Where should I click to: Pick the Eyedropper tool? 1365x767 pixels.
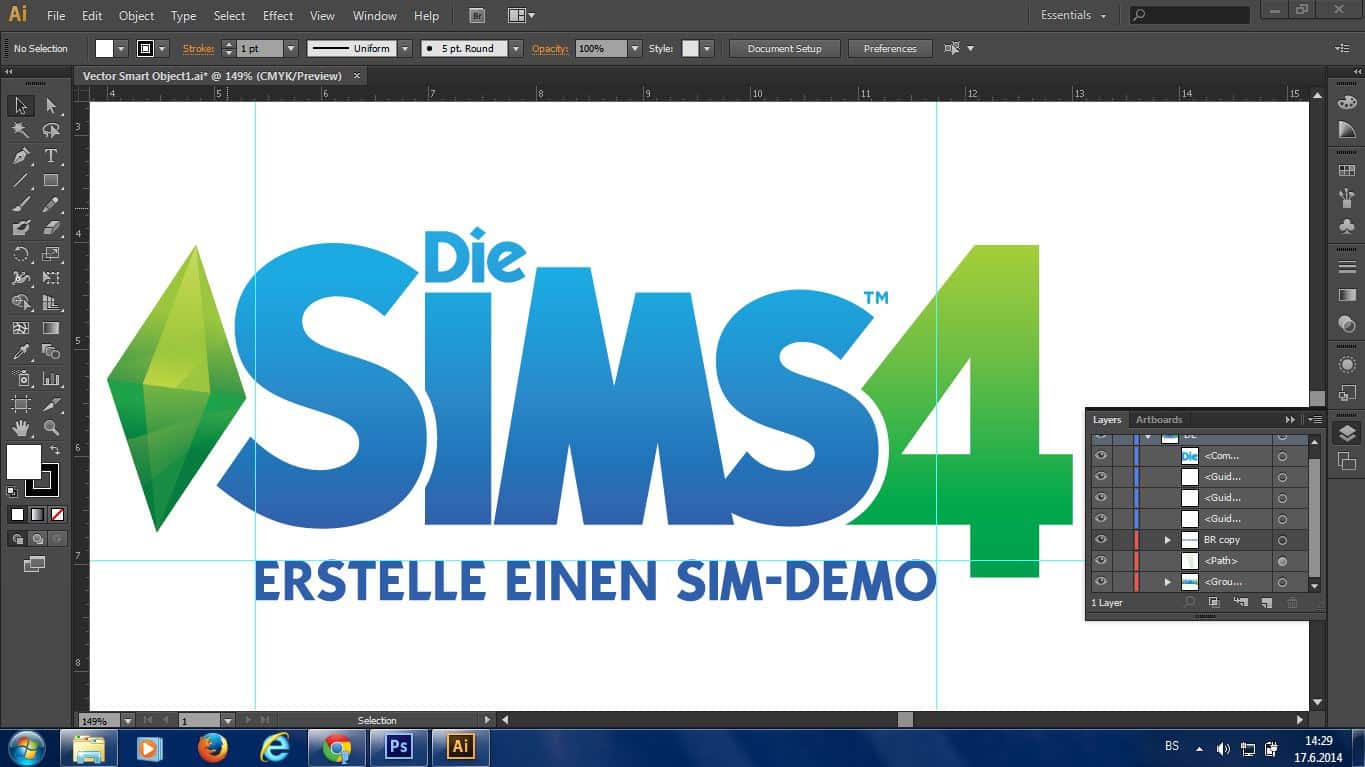[21, 352]
